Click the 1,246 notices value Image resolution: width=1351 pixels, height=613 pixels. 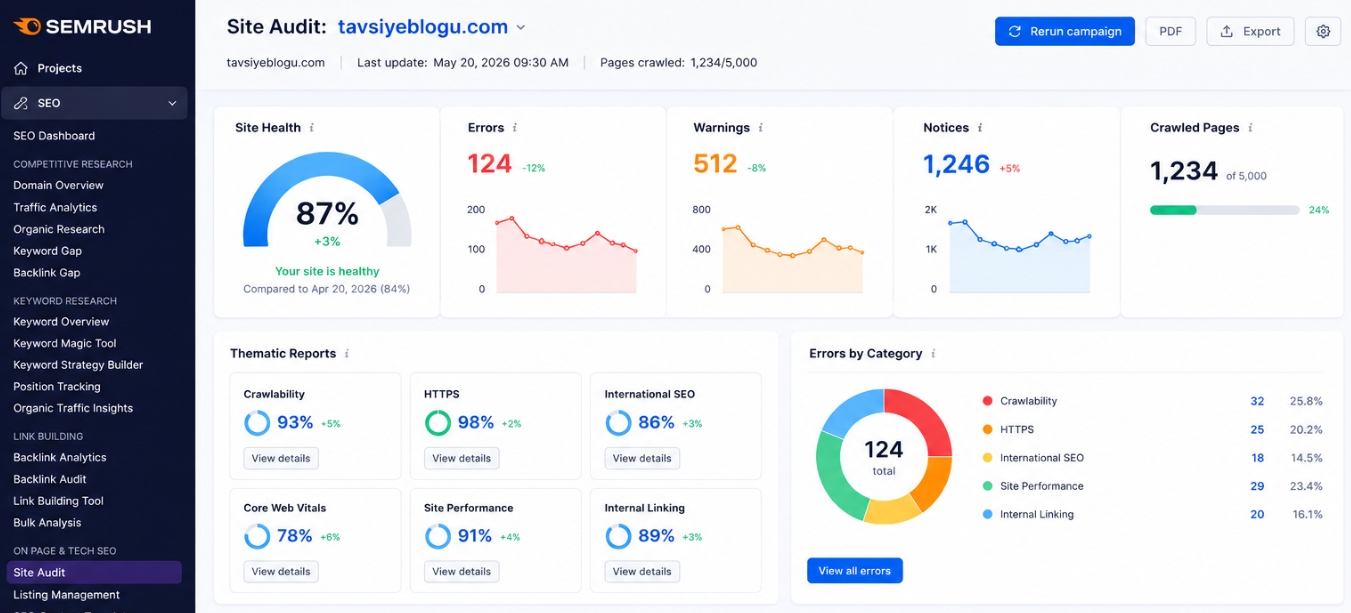956,164
